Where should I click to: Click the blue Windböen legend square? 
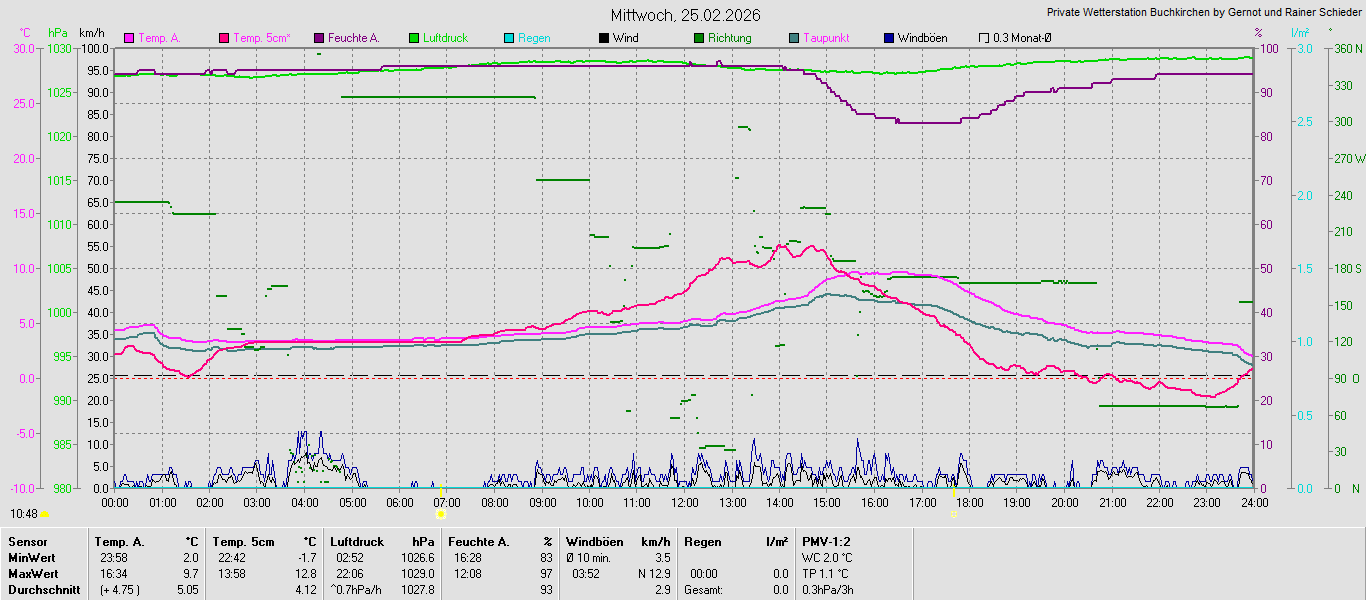pos(889,38)
